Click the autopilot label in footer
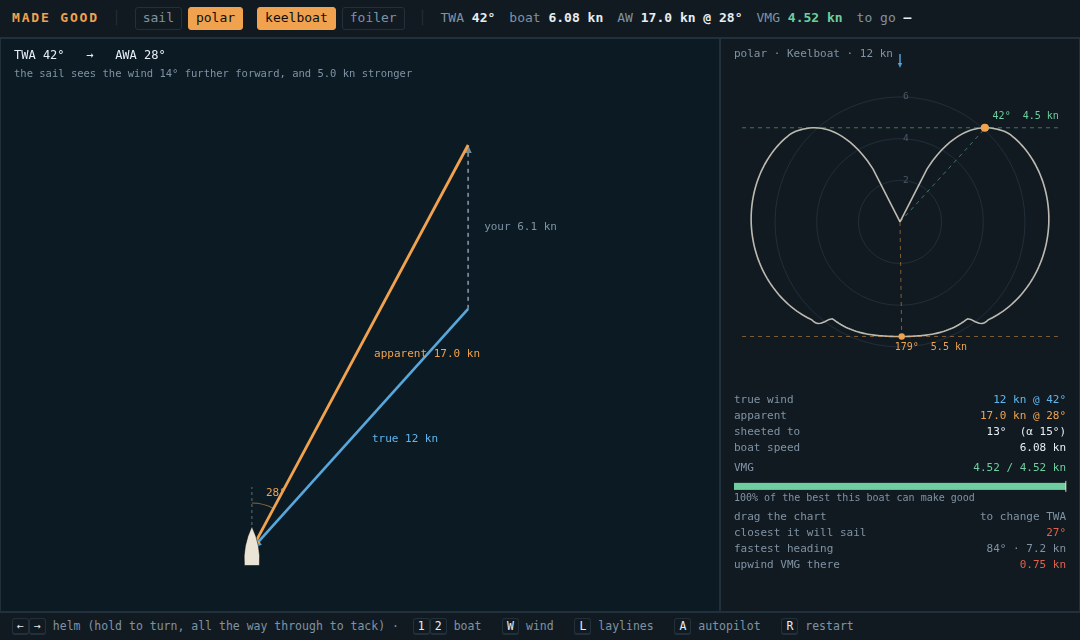The image size is (1080, 640). click(729, 626)
